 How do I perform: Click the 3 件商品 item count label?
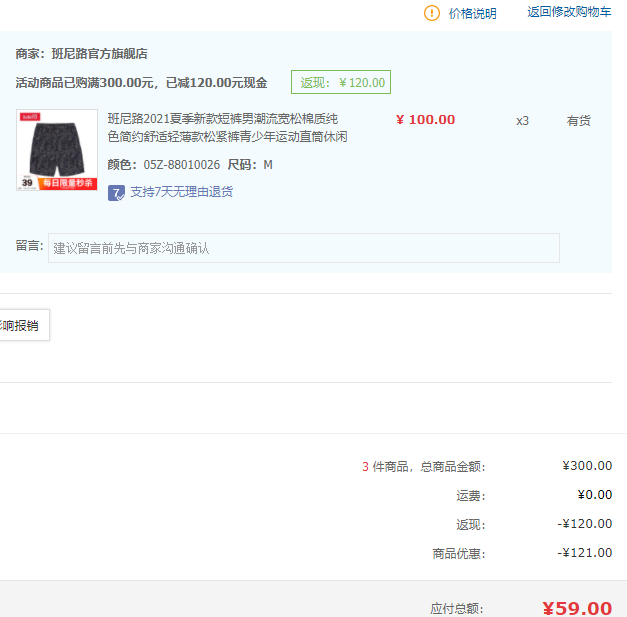385,467
